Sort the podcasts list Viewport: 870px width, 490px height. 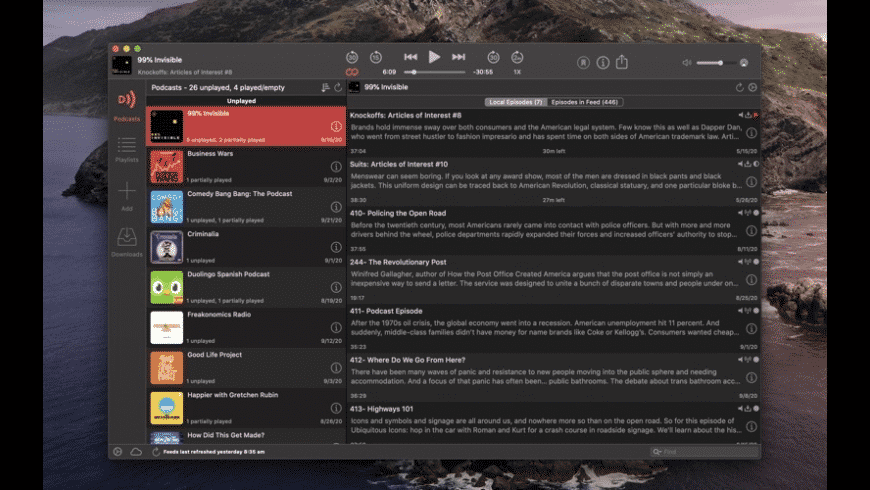[325, 88]
